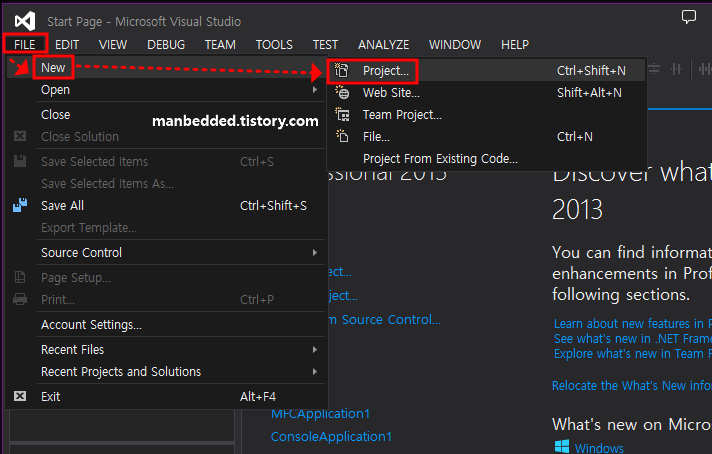Open the TOOLS menu
This screenshot has height=454, width=712.
[274, 44]
